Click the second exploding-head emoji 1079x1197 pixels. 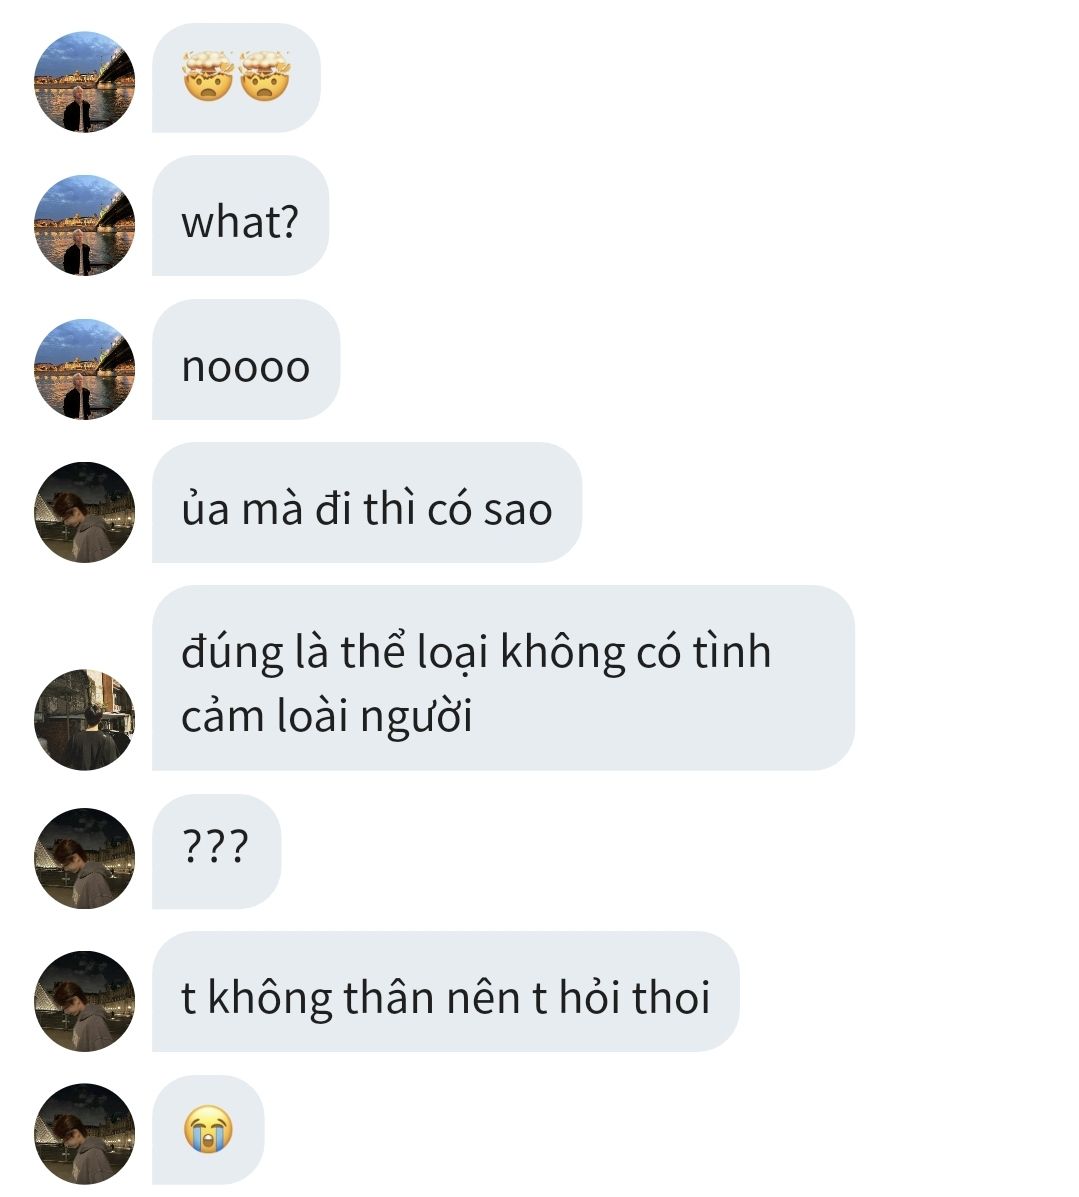pos(264,76)
